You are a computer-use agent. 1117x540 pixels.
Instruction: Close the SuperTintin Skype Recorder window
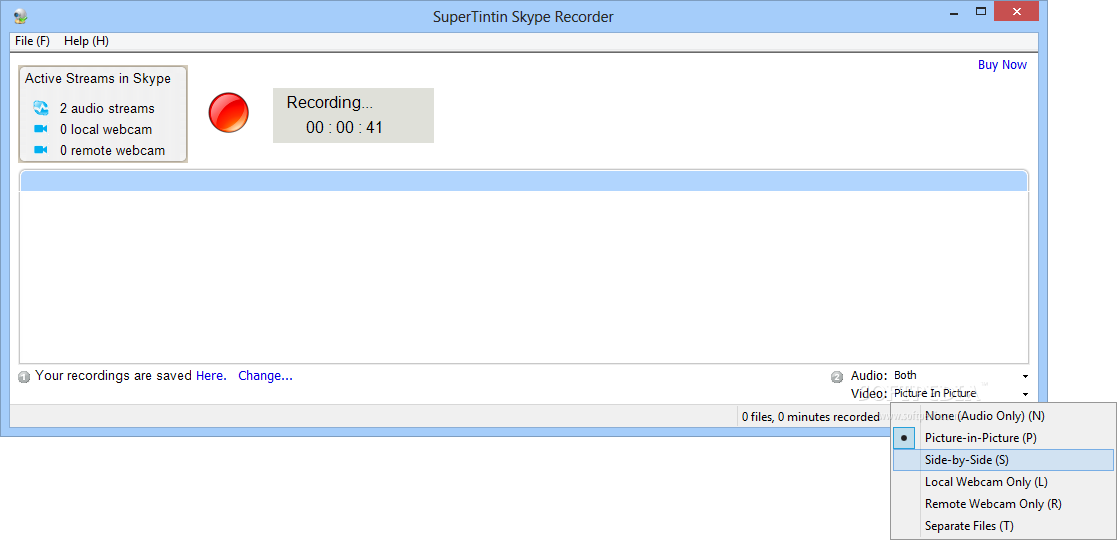pyautogui.click(x=1017, y=11)
